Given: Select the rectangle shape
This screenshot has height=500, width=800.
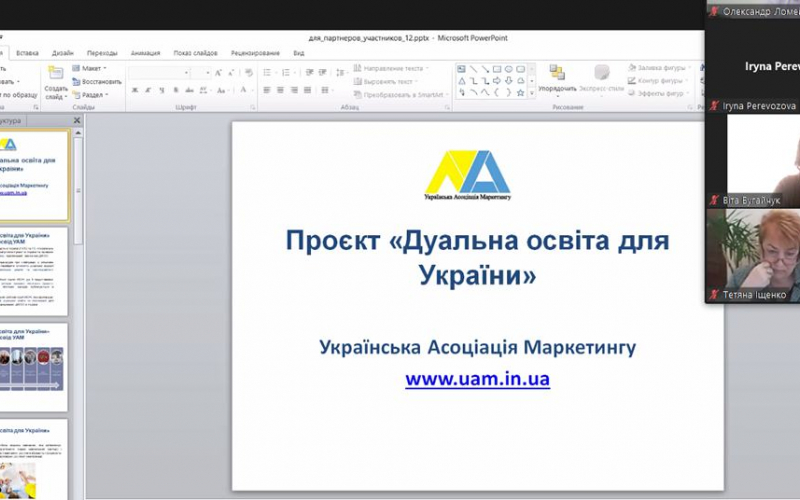Looking at the screenshot, I should pyautogui.click(x=496, y=69).
